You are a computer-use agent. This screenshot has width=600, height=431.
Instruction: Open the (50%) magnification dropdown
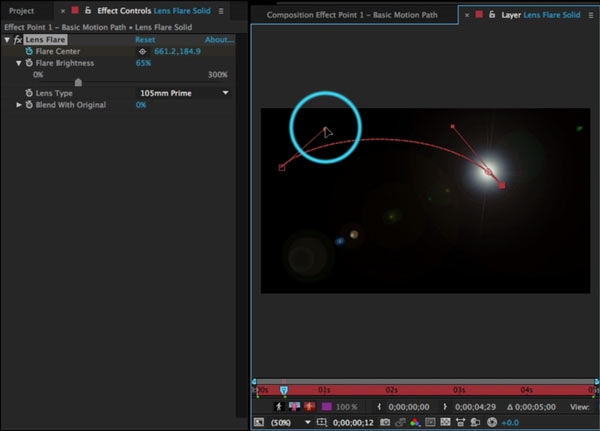(x=290, y=423)
